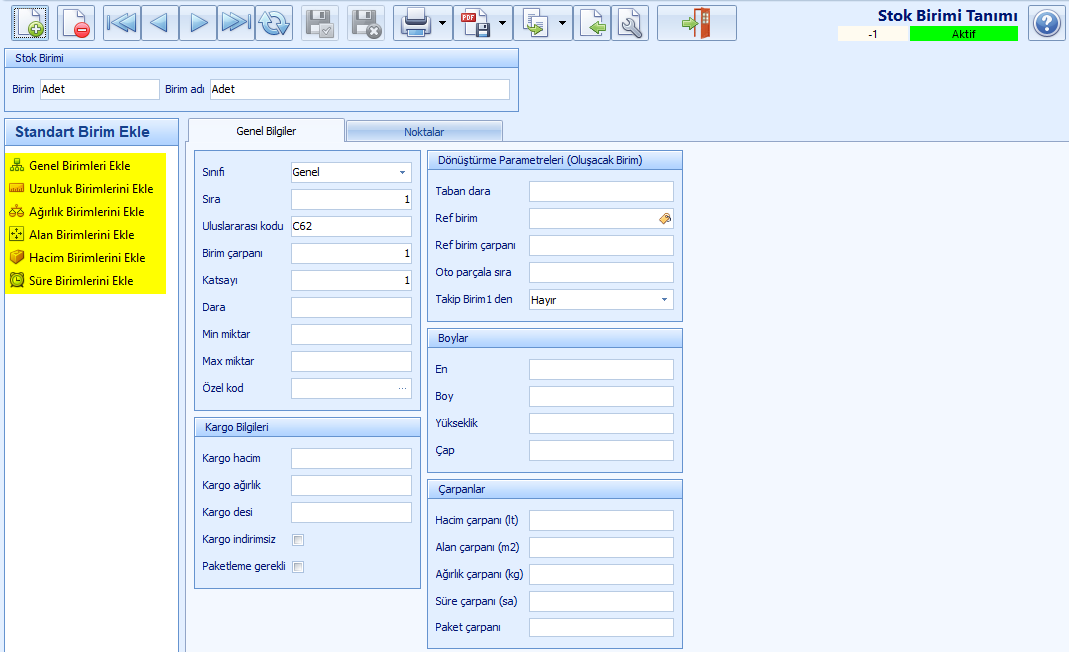Switch to the Noktalar tab
Screen dimensions: 1069x652
point(424,132)
